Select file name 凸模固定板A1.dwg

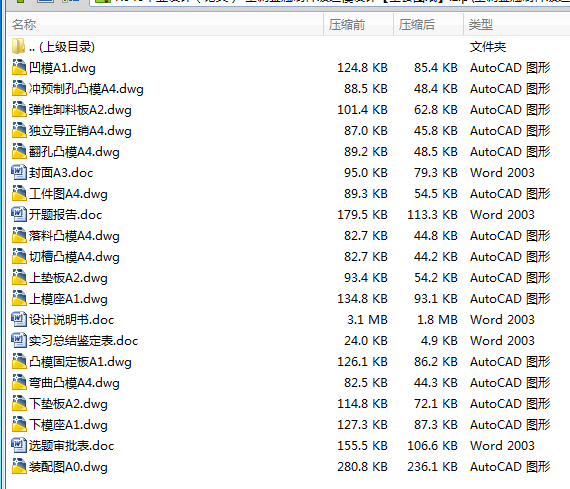tap(80, 362)
